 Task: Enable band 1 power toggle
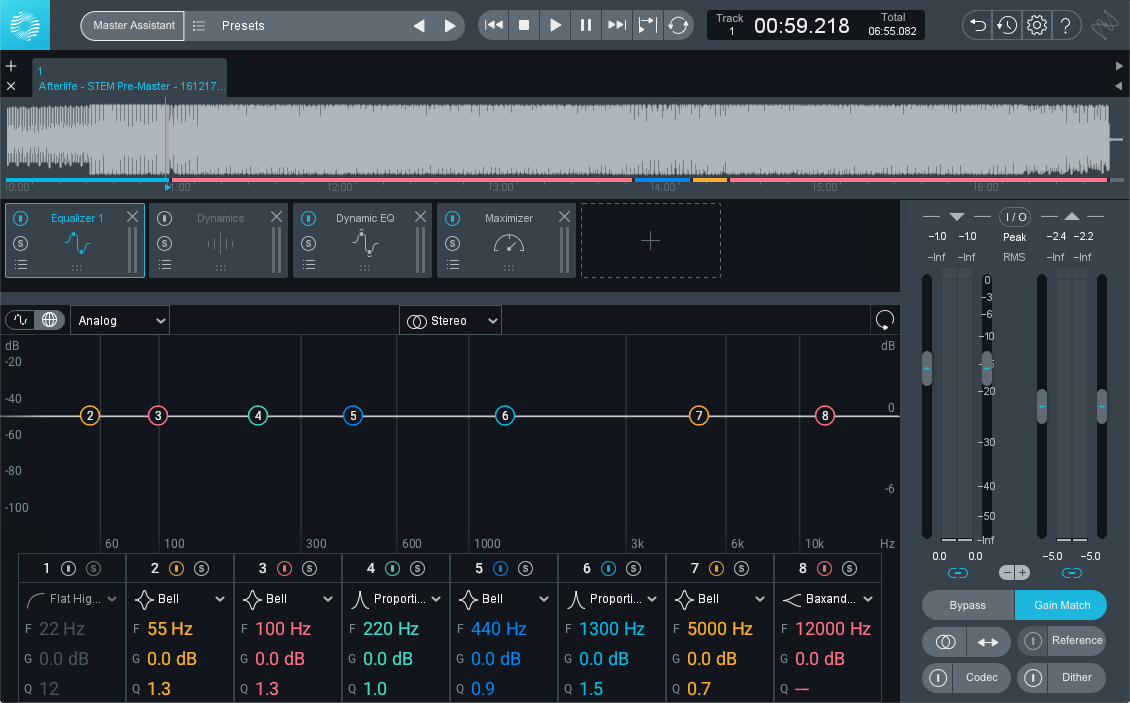click(x=68, y=569)
